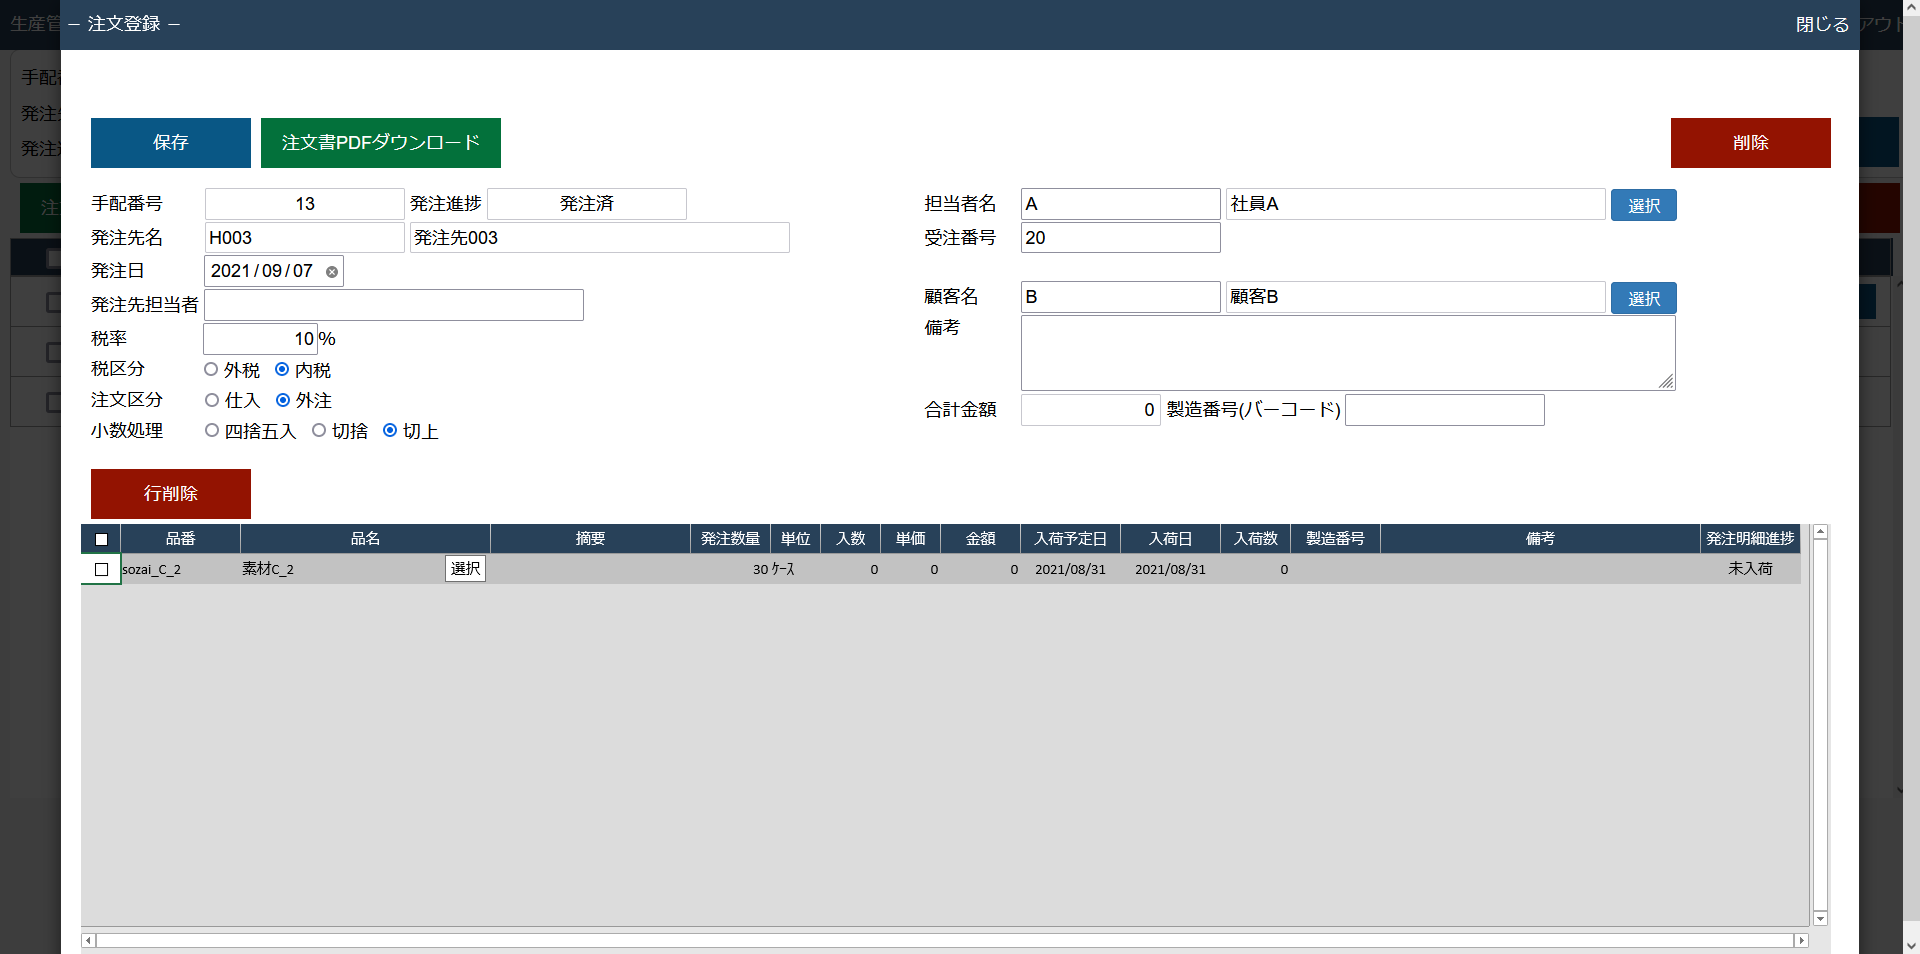Clear the order date with the x icon
1920x954 pixels.
coord(332,272)
